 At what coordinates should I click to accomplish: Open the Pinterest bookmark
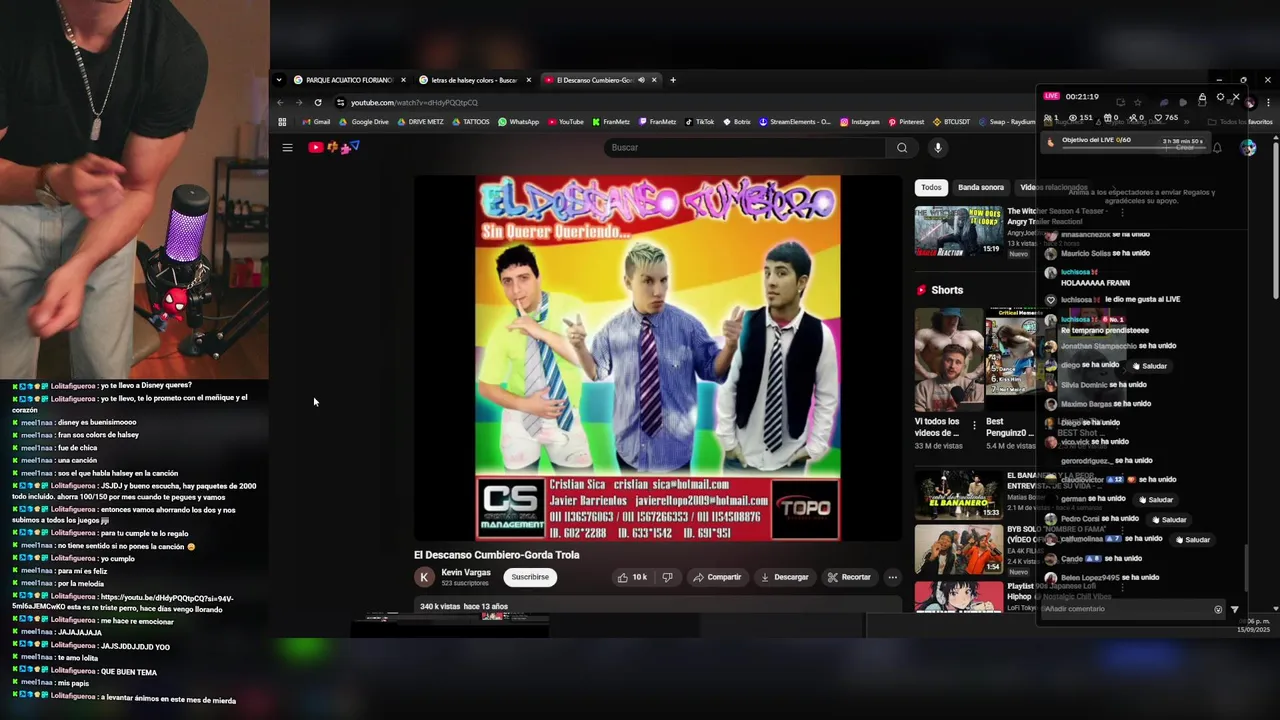(906, 122)
